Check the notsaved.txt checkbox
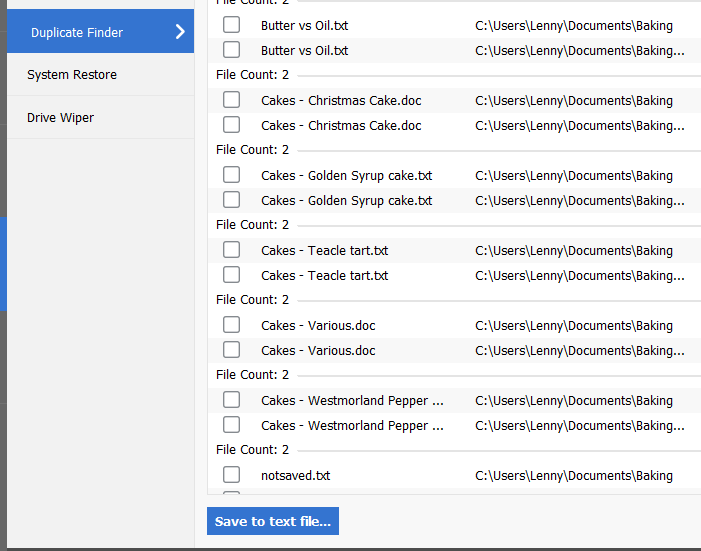 [231, 475]
